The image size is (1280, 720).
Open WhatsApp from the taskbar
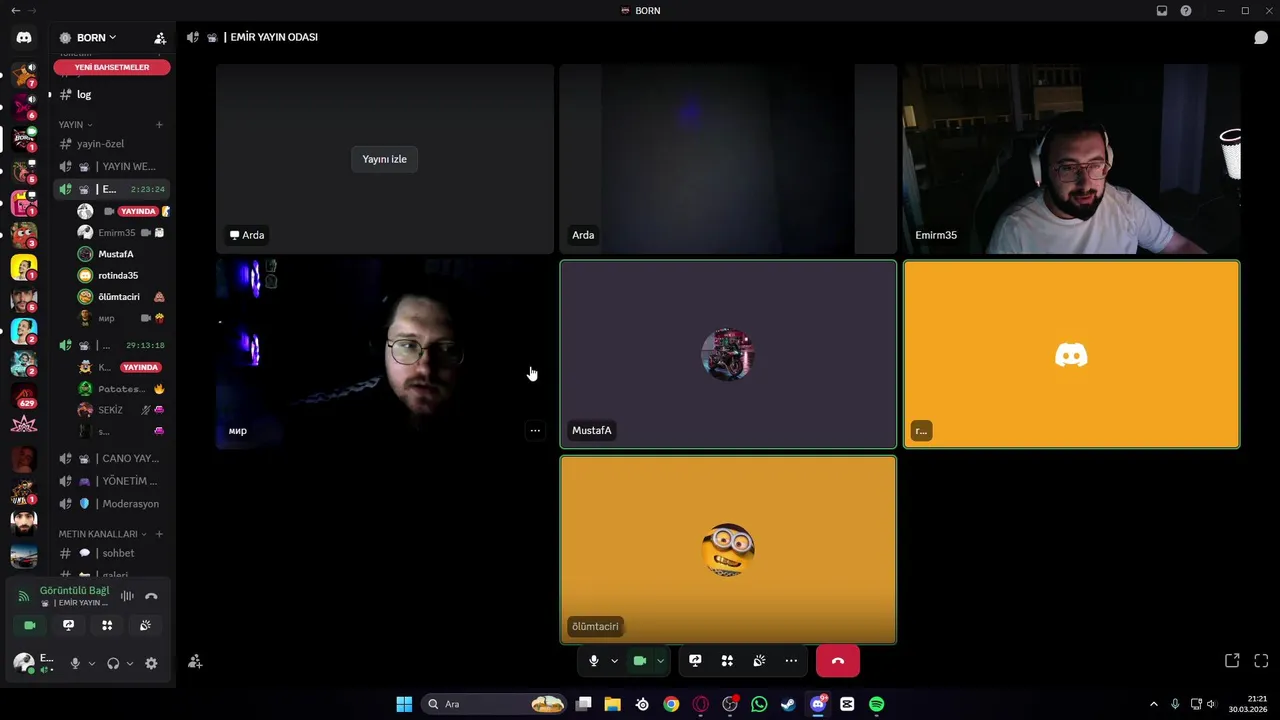click(759, 704)
